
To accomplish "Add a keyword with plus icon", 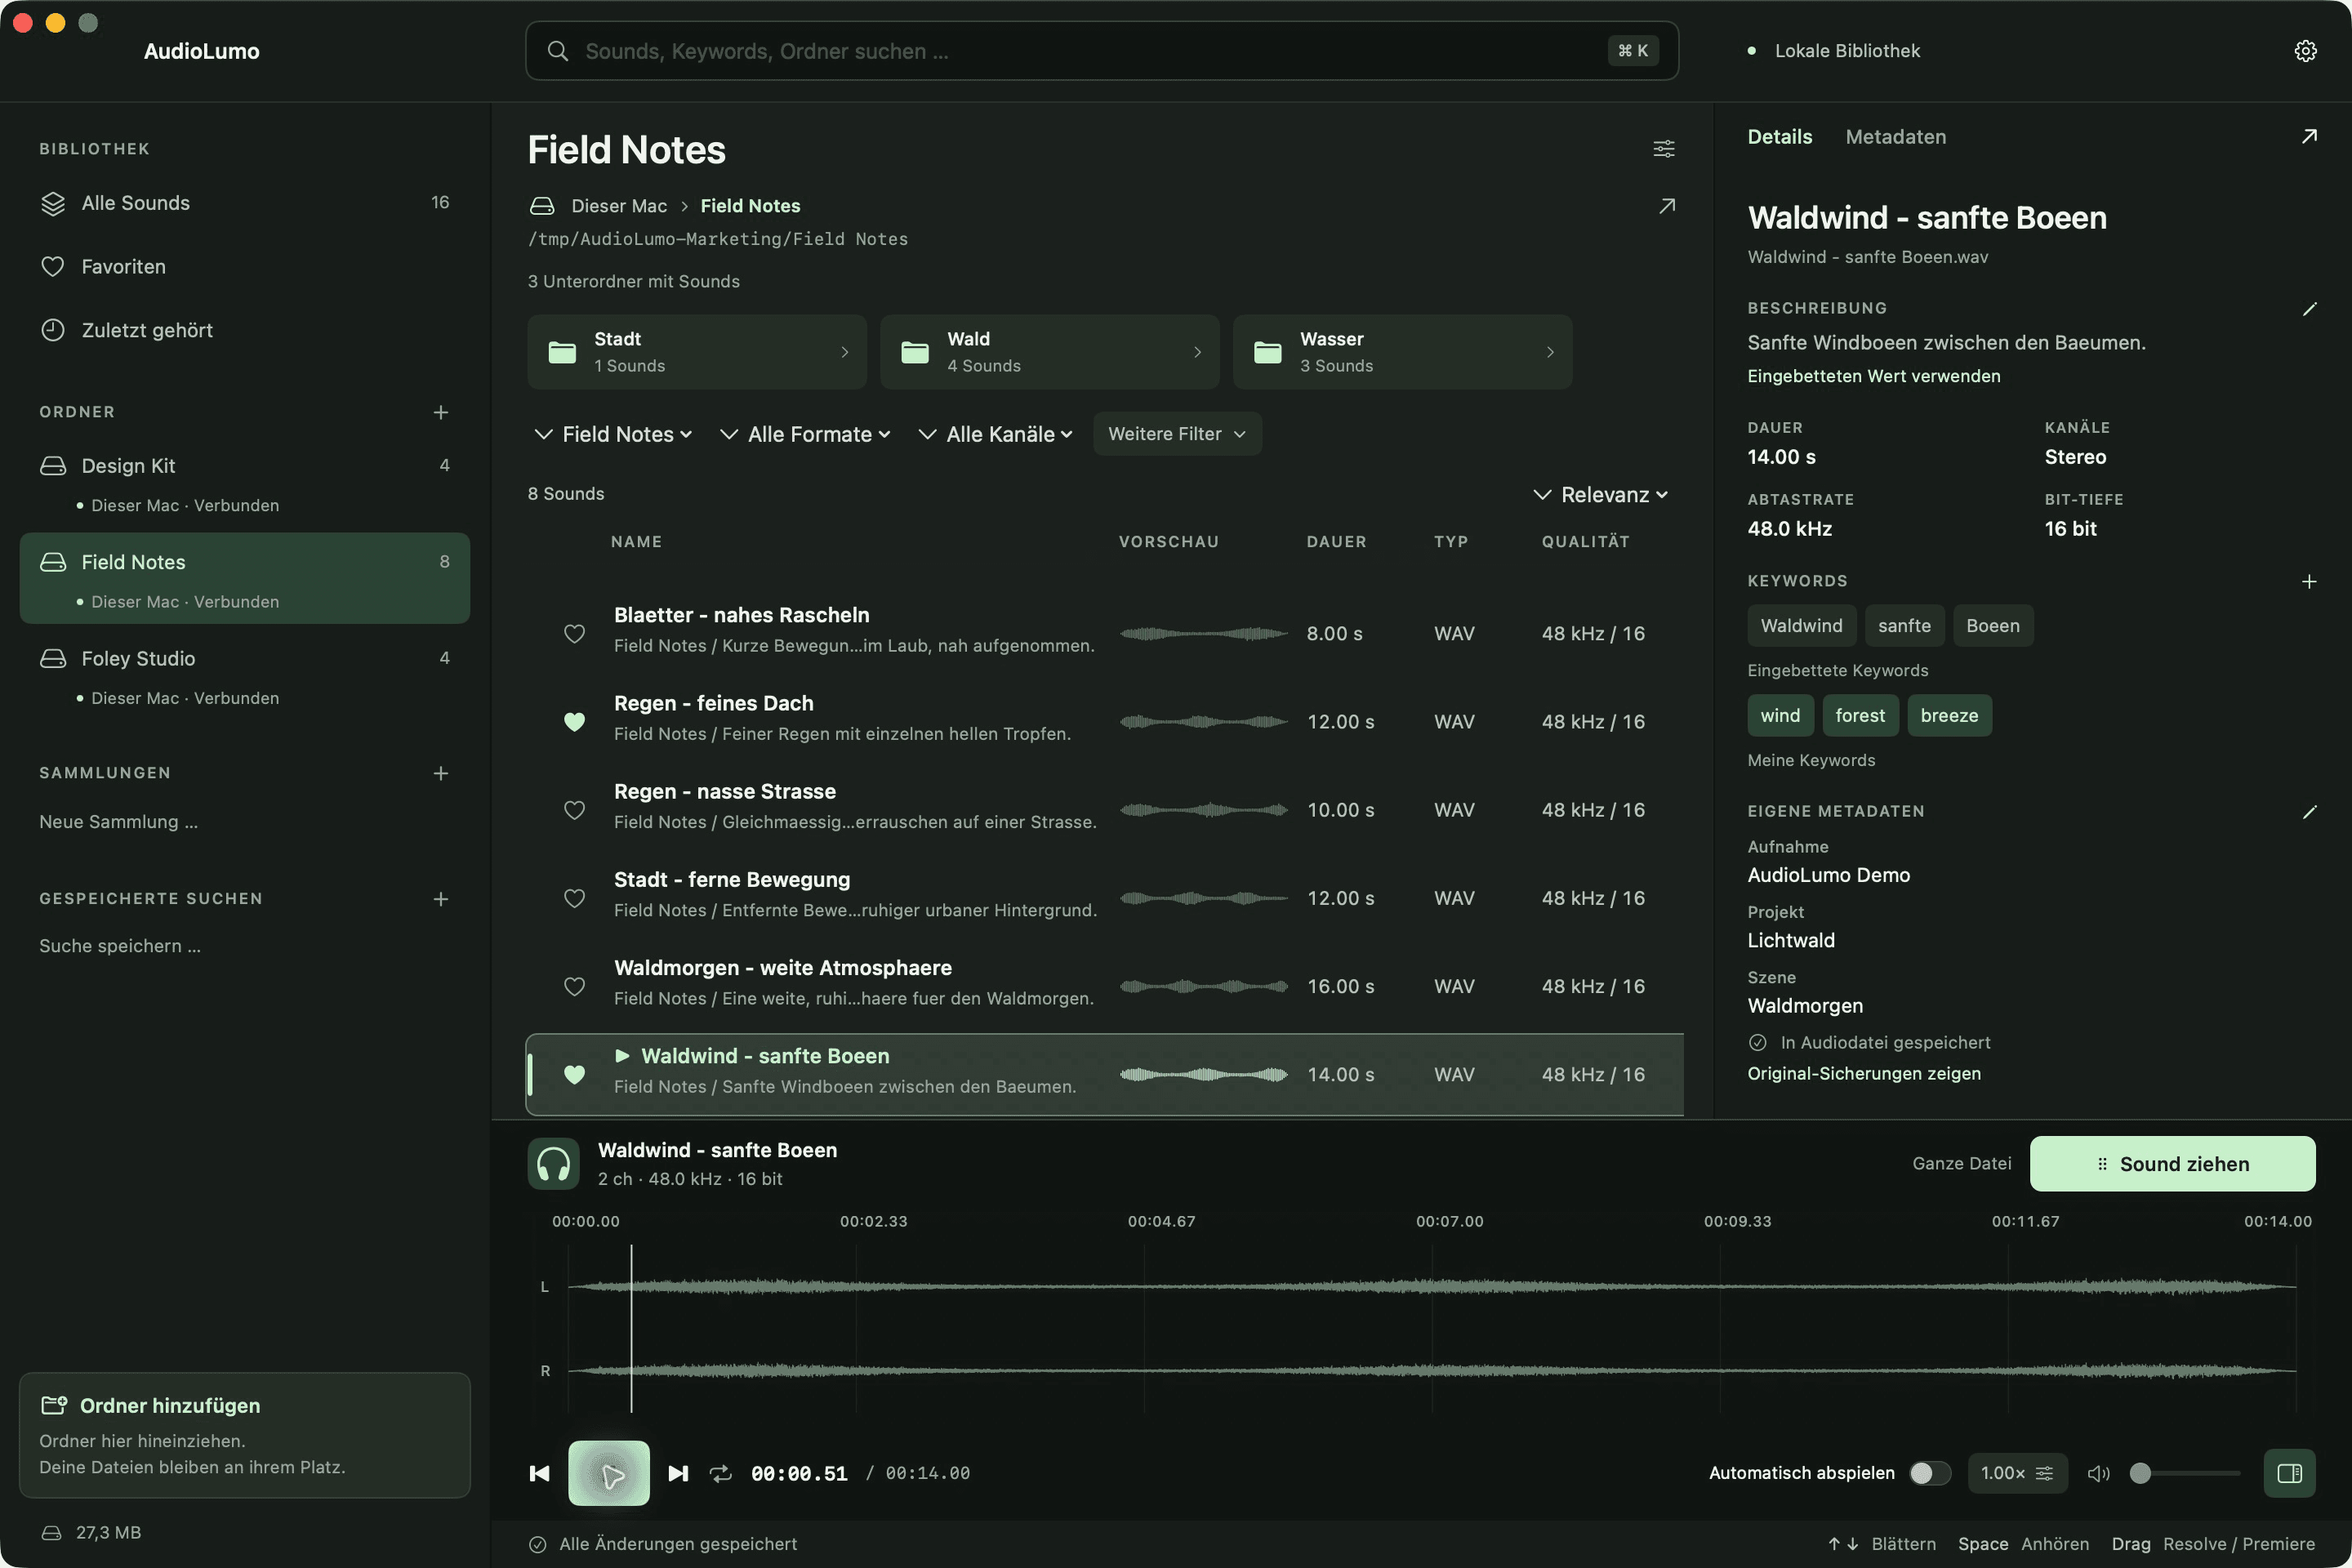I will 2308,581.
